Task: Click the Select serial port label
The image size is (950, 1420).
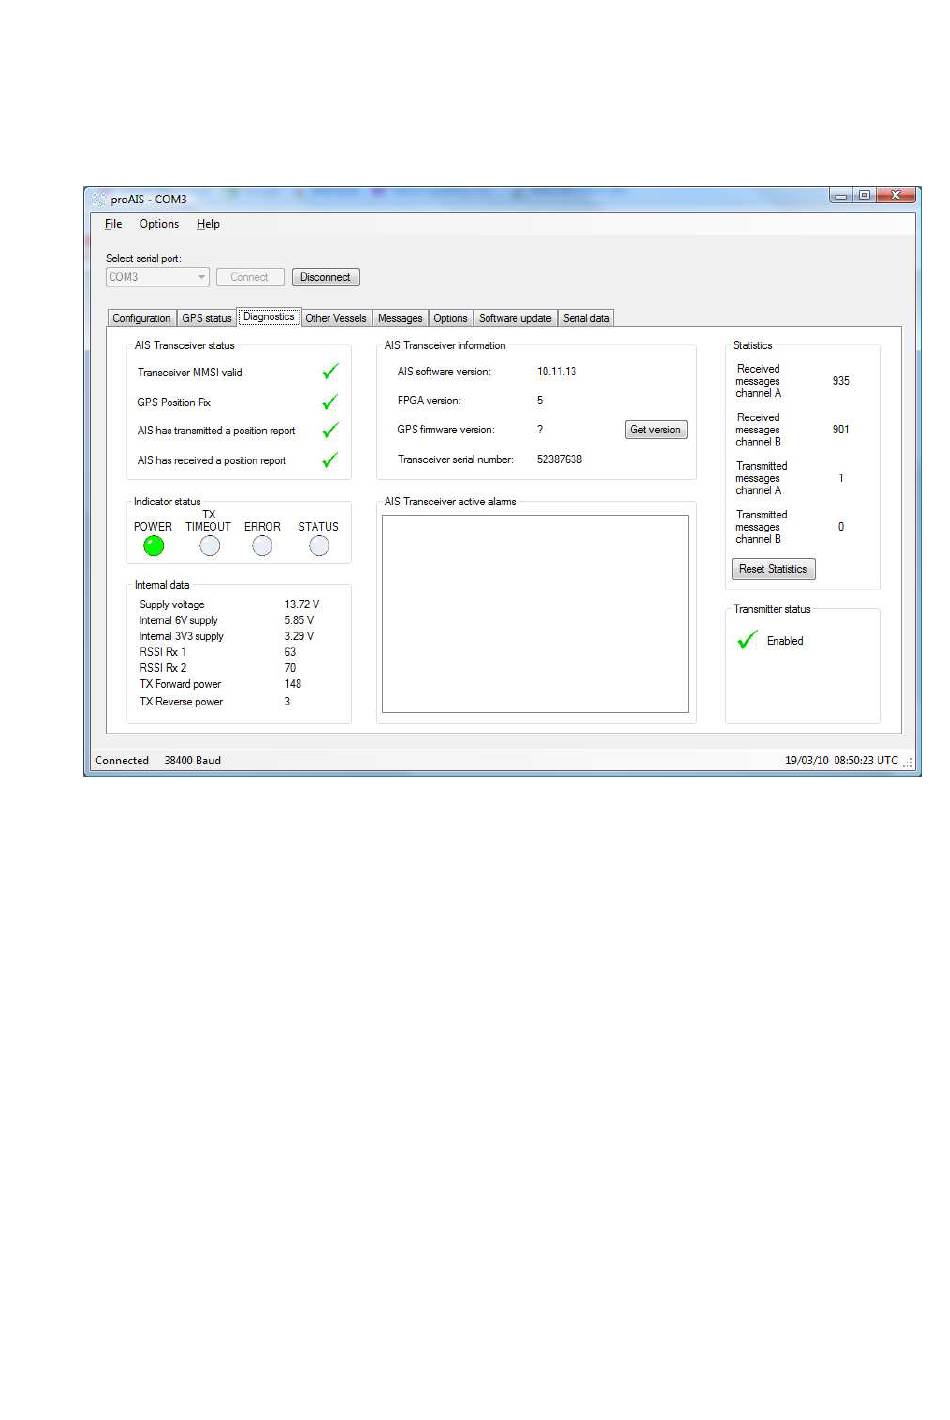Action: 144,258
